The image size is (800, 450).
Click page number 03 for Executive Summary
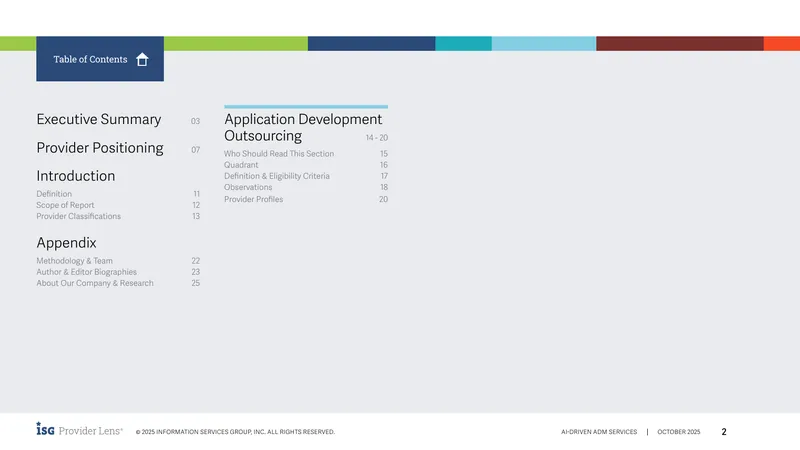[x=195, y=121]
